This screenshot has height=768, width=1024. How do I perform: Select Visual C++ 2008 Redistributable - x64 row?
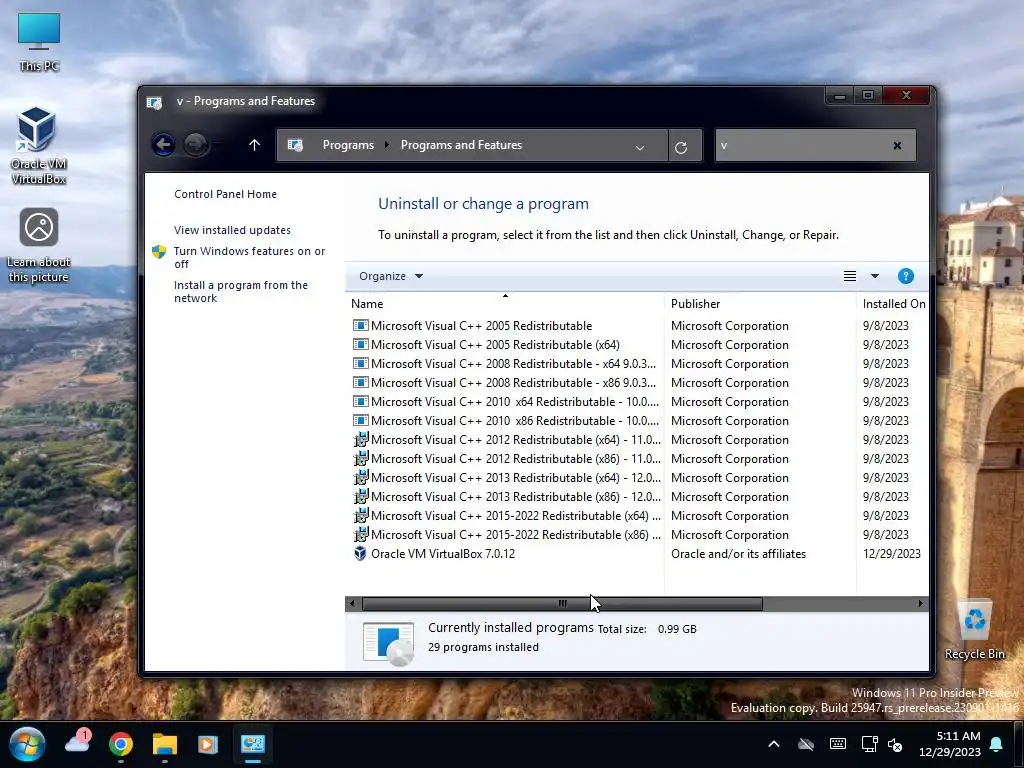pyautogui.click(x=637, y=363)
